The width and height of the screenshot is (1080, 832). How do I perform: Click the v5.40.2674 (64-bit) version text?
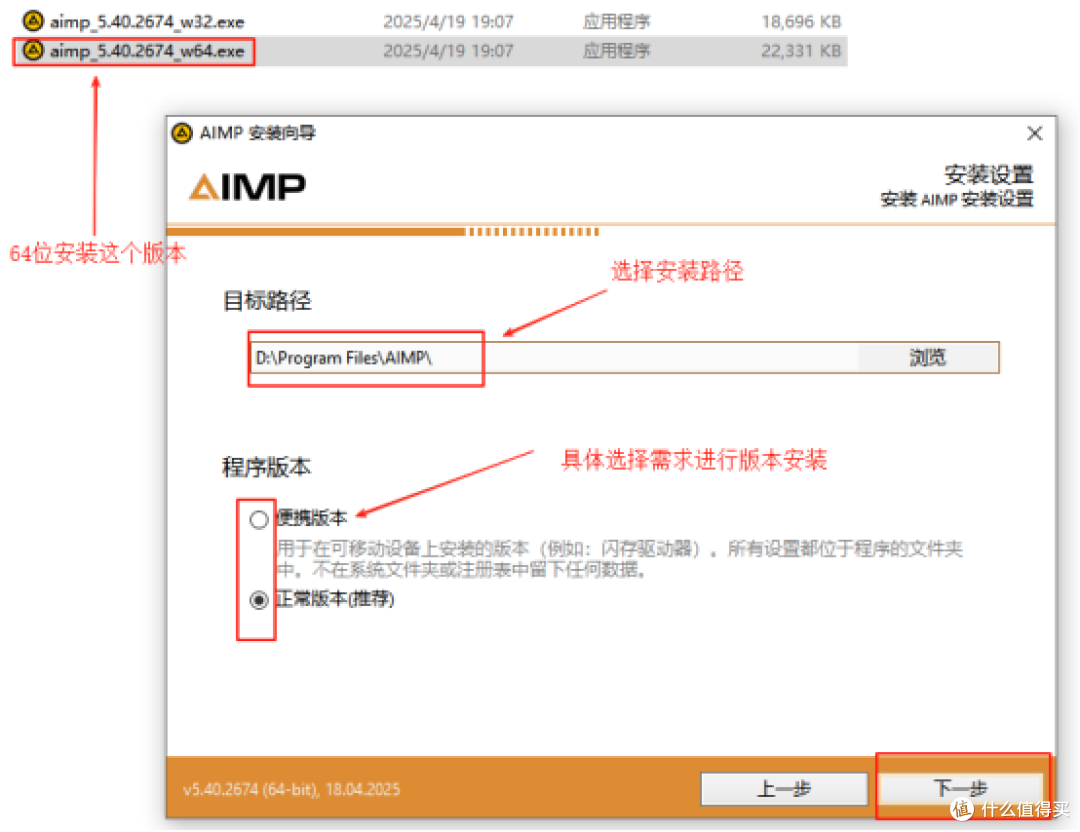(291, 789)
